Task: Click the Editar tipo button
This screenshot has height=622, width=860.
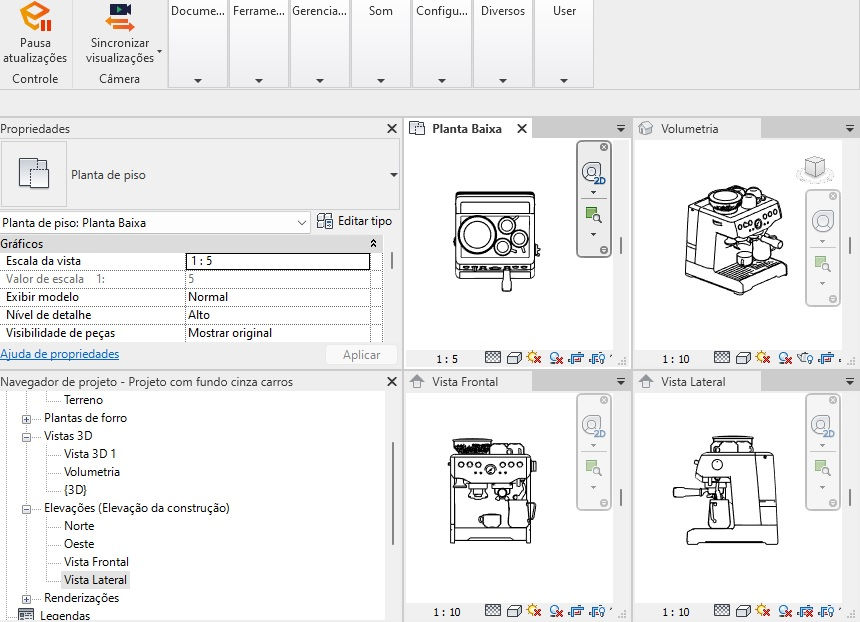Action: [x=355, y=221]
